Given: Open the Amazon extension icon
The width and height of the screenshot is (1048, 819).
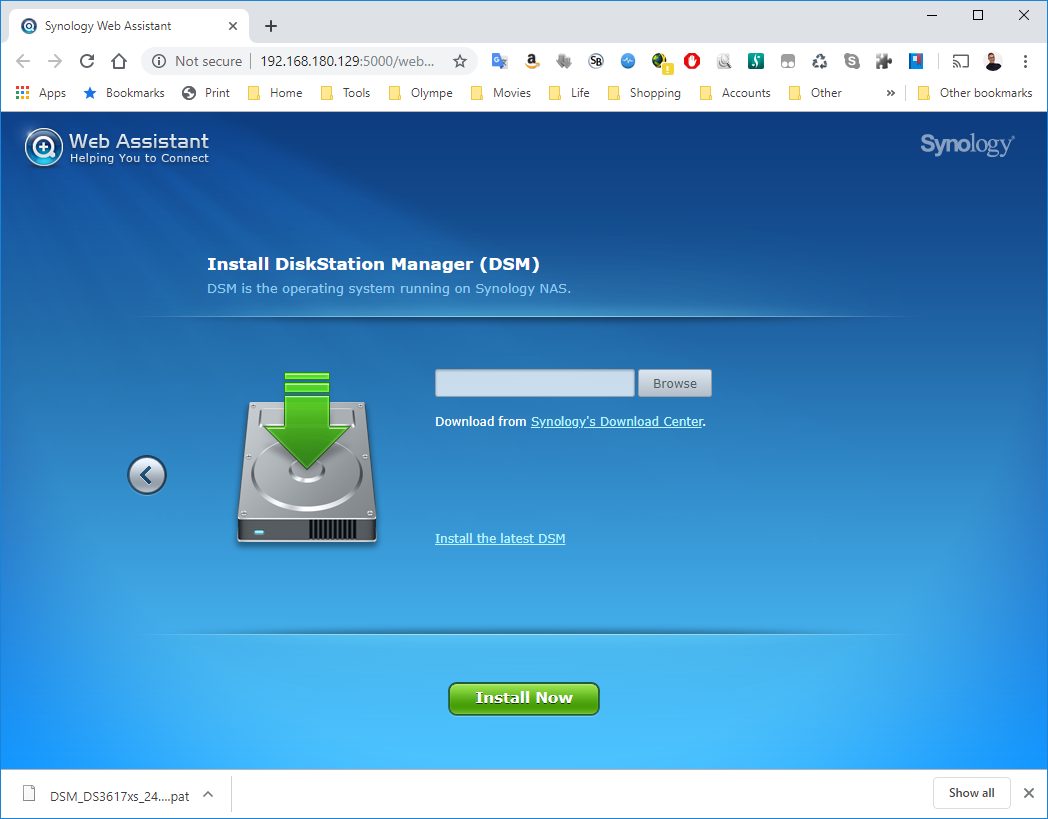Looking at the screenshot, I should (531, 62).
